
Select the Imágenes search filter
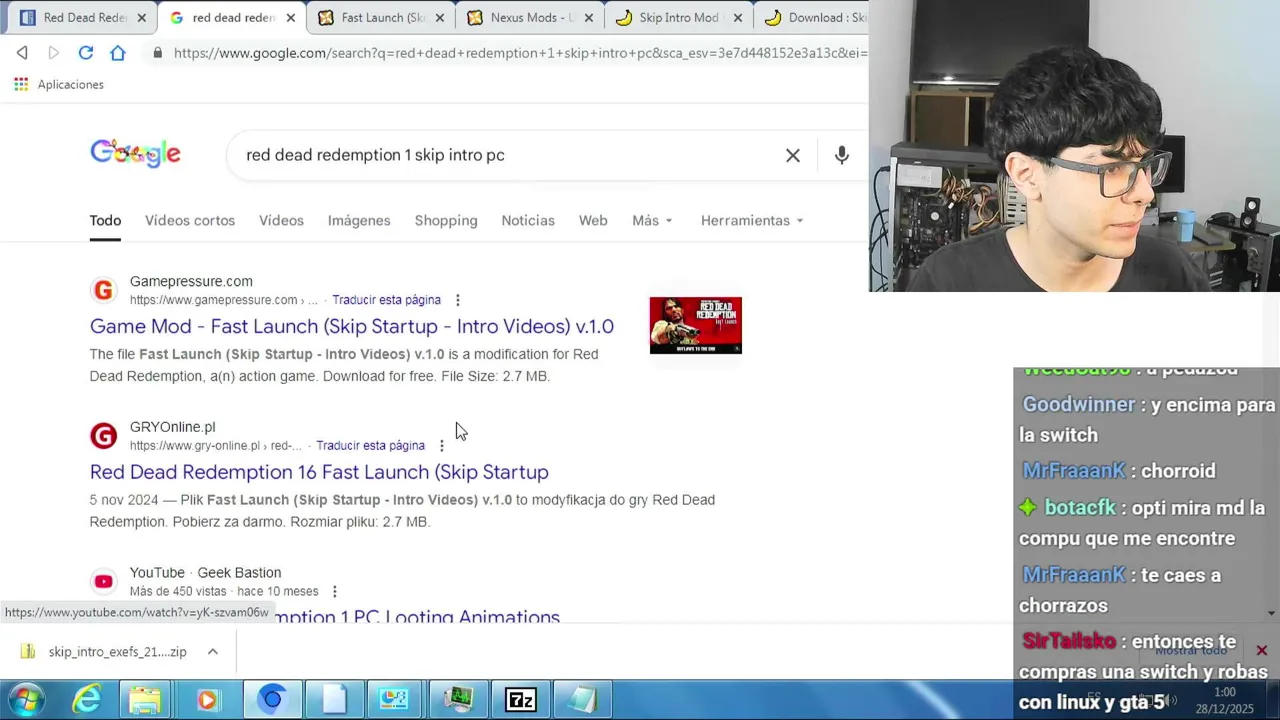point(359,221)
